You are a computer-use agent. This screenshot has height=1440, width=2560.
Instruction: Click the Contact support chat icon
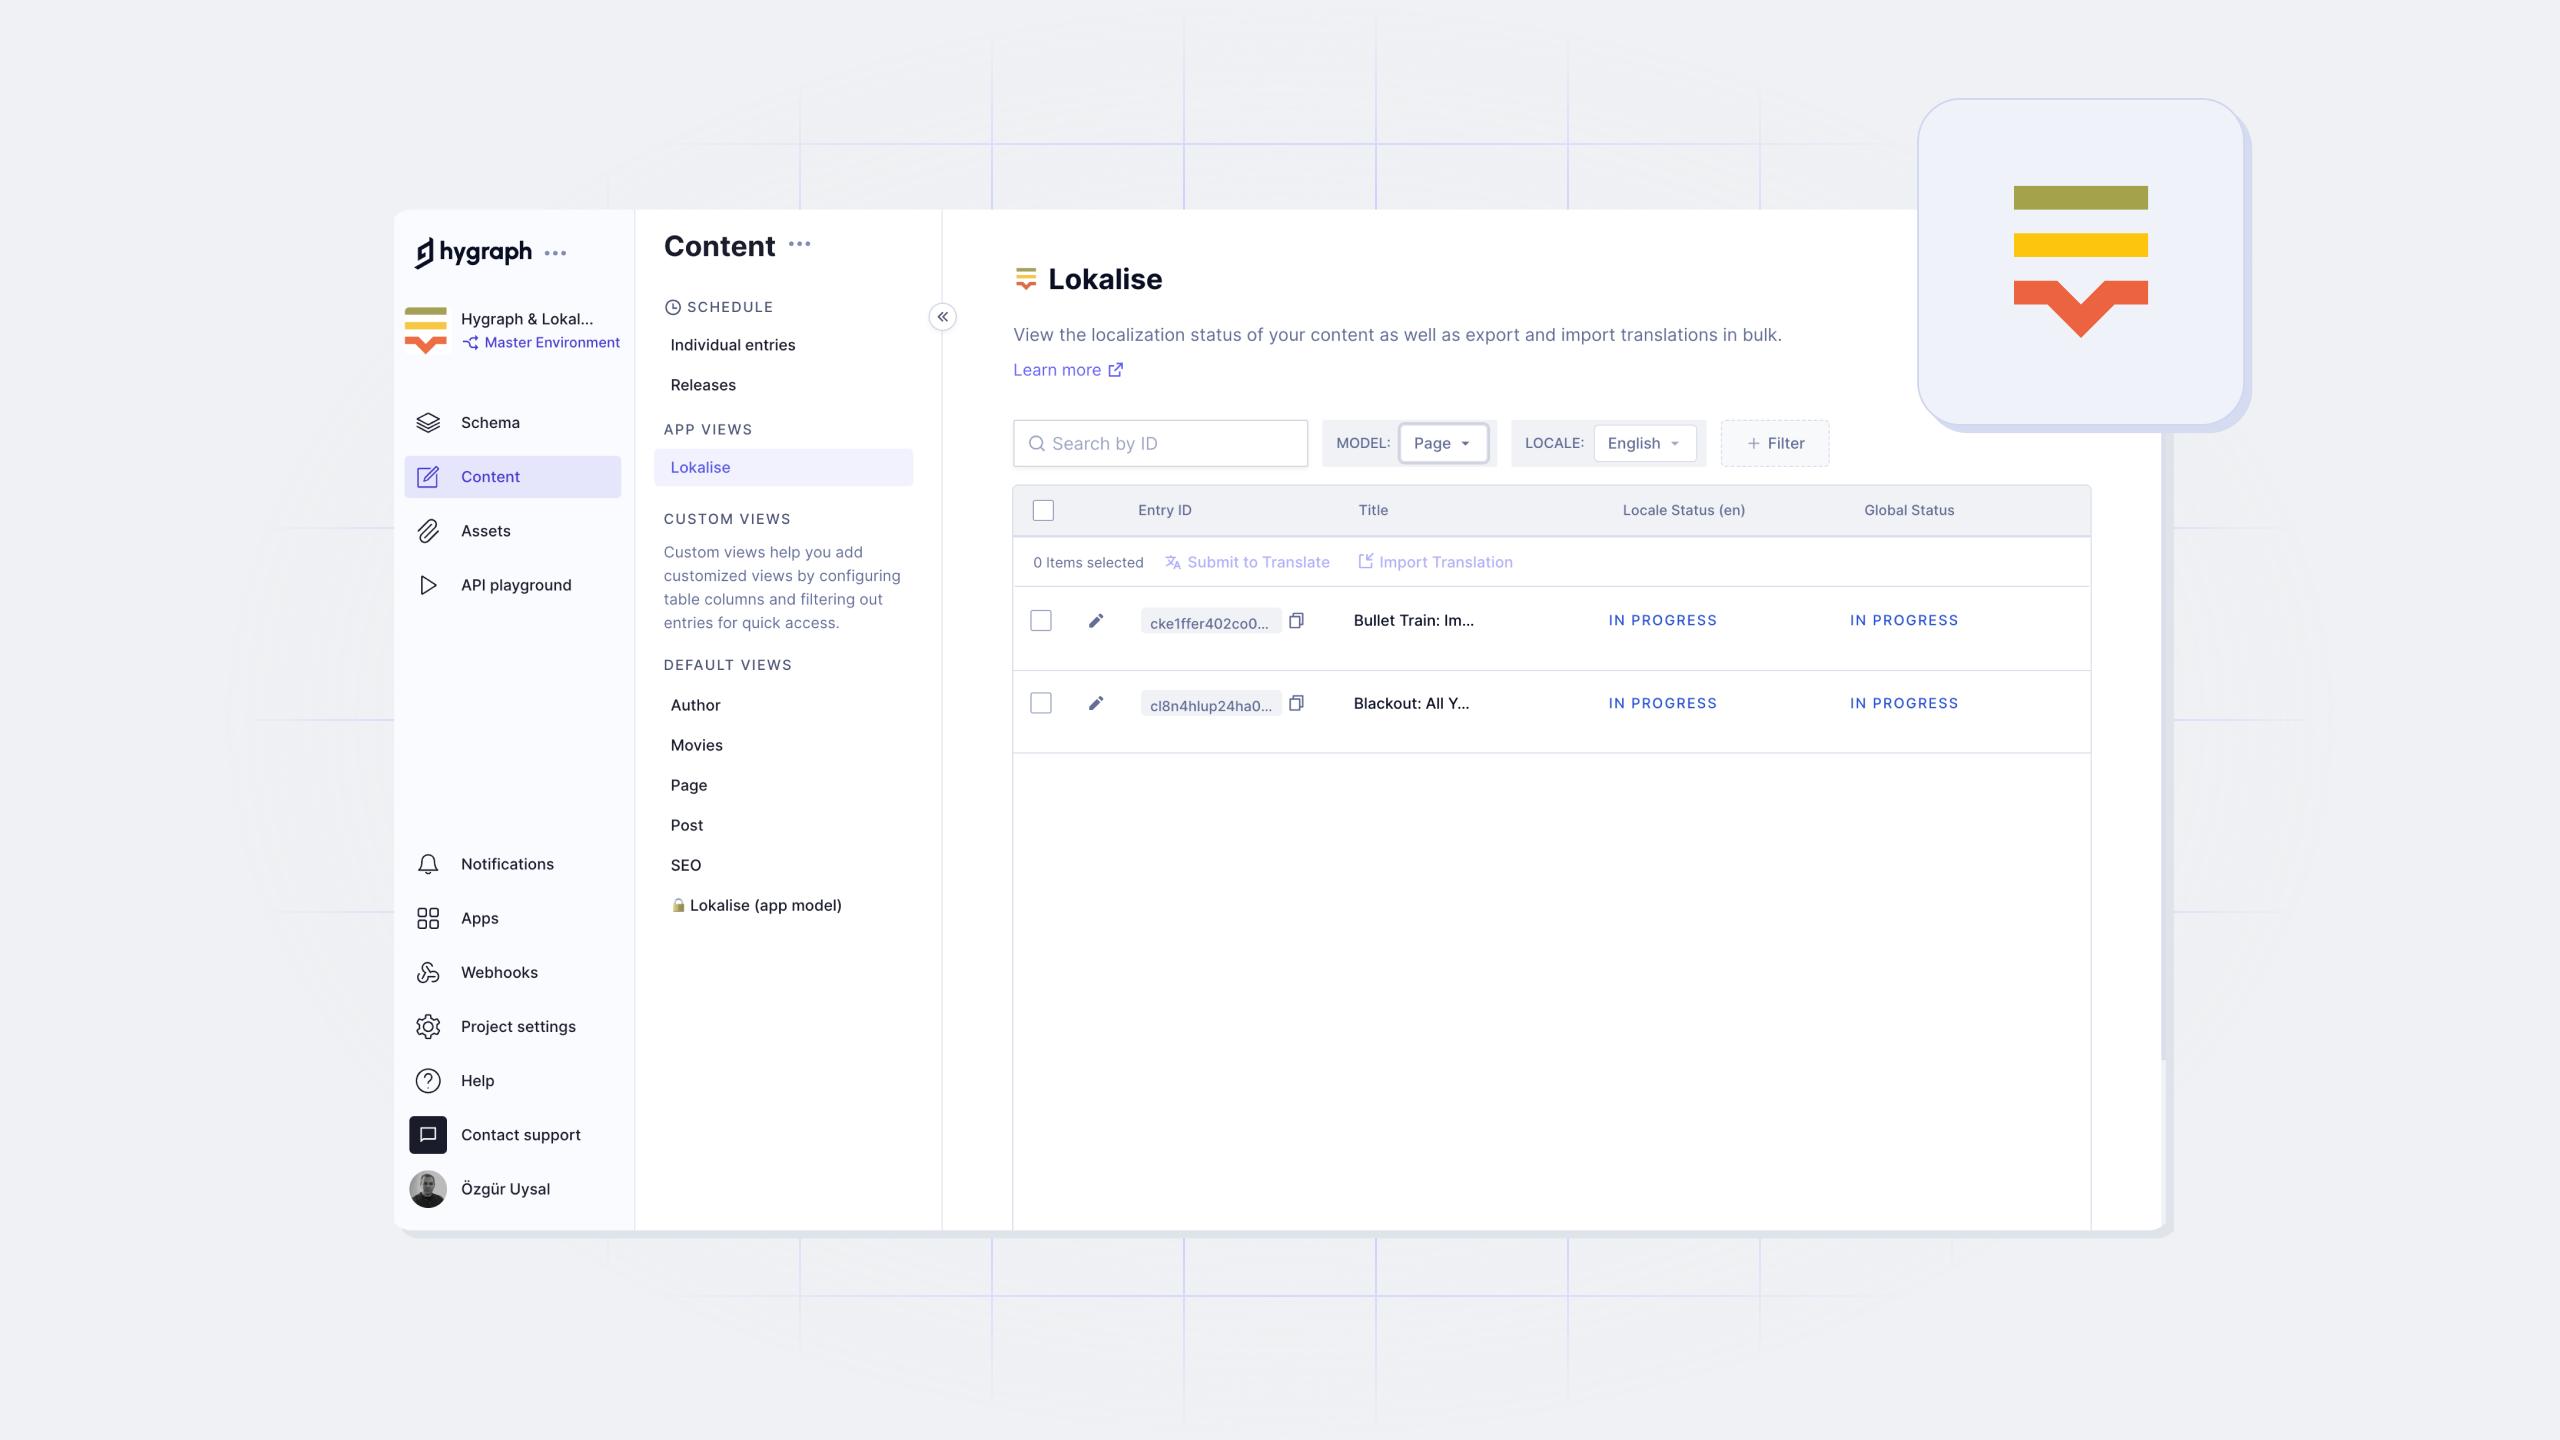click(428, 1134)
